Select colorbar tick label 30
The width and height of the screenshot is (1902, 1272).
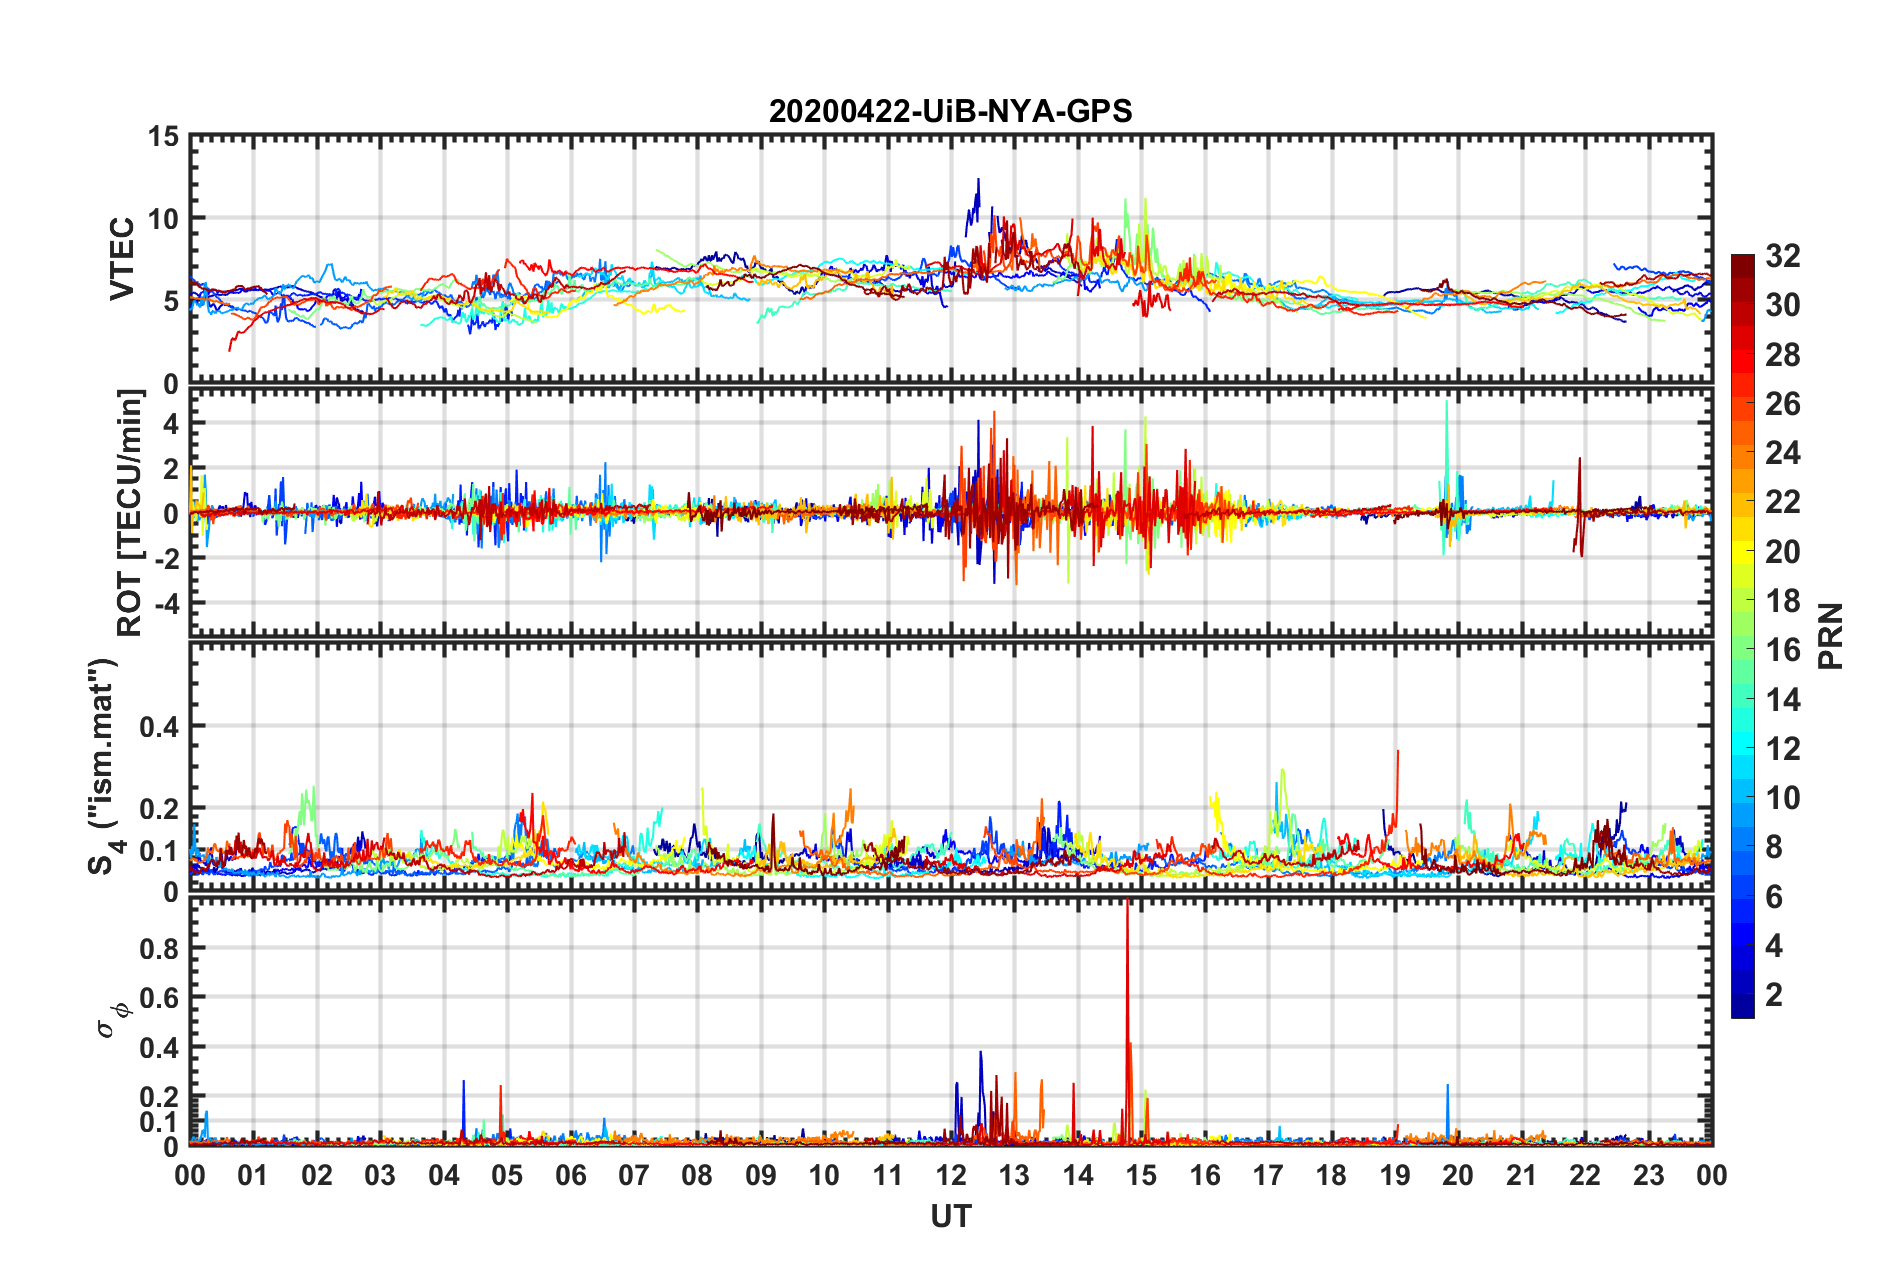click(1783, 305)
